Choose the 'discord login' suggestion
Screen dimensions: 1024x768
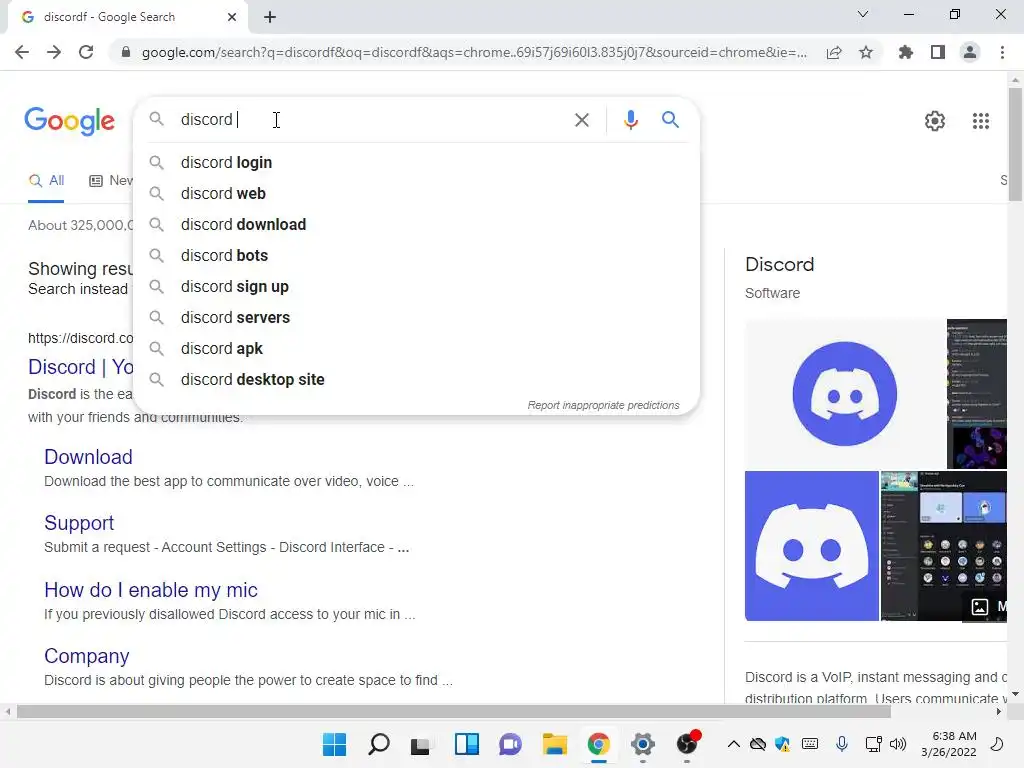point(416,163)
